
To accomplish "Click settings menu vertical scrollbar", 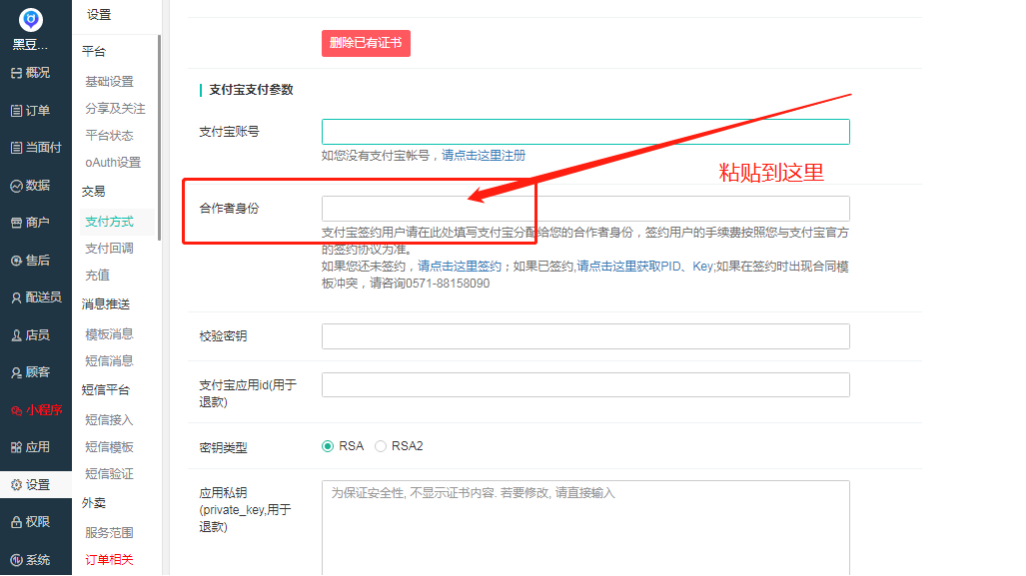I will tap(159, 137).
